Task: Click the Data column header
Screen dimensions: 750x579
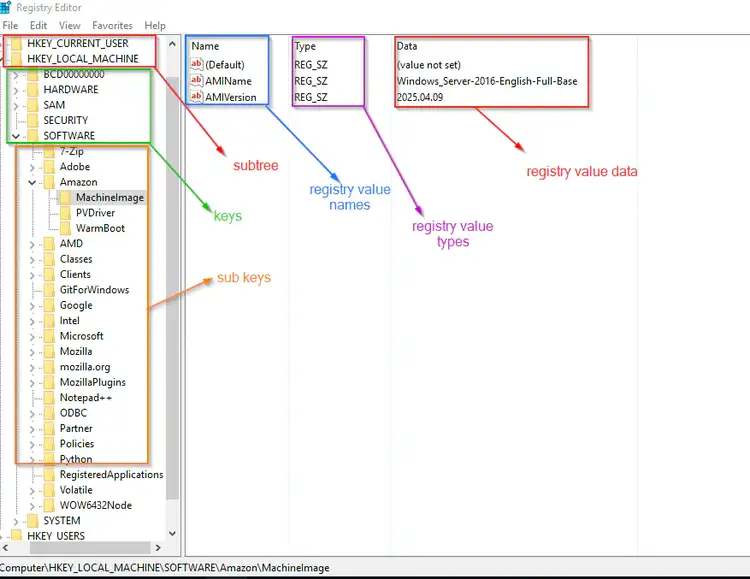Action: (407, 46)
